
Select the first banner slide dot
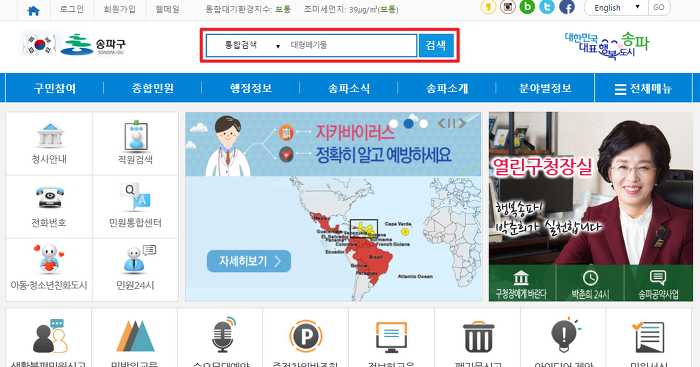coord(394,124)
